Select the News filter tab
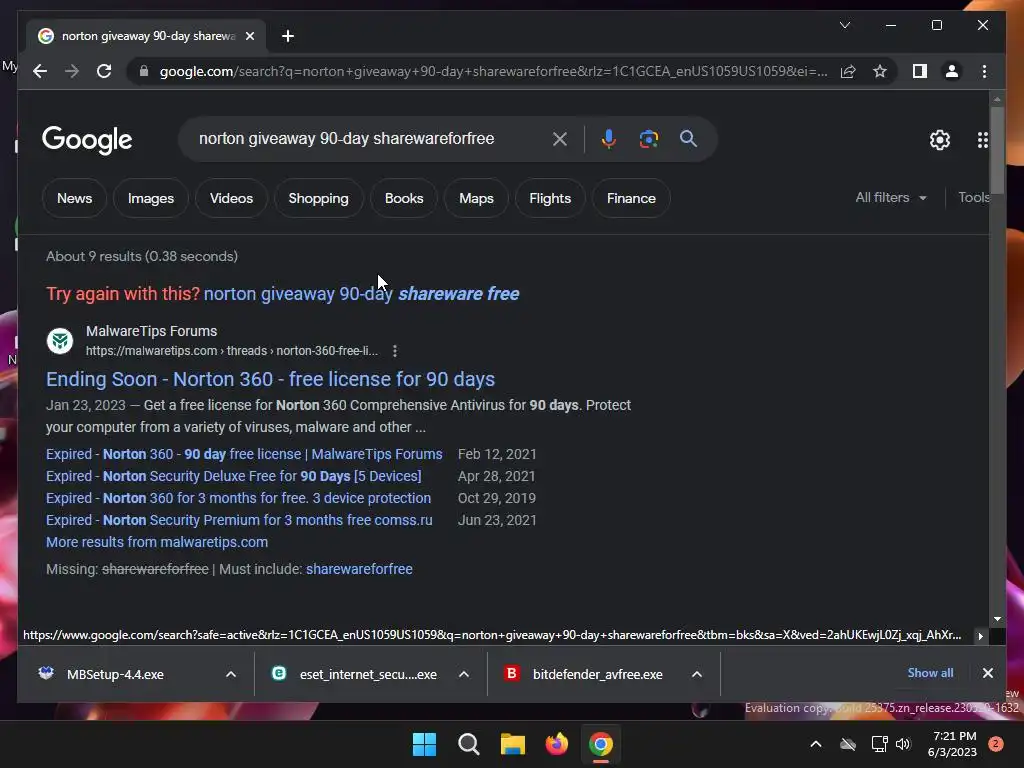 [x=74, y=198]
